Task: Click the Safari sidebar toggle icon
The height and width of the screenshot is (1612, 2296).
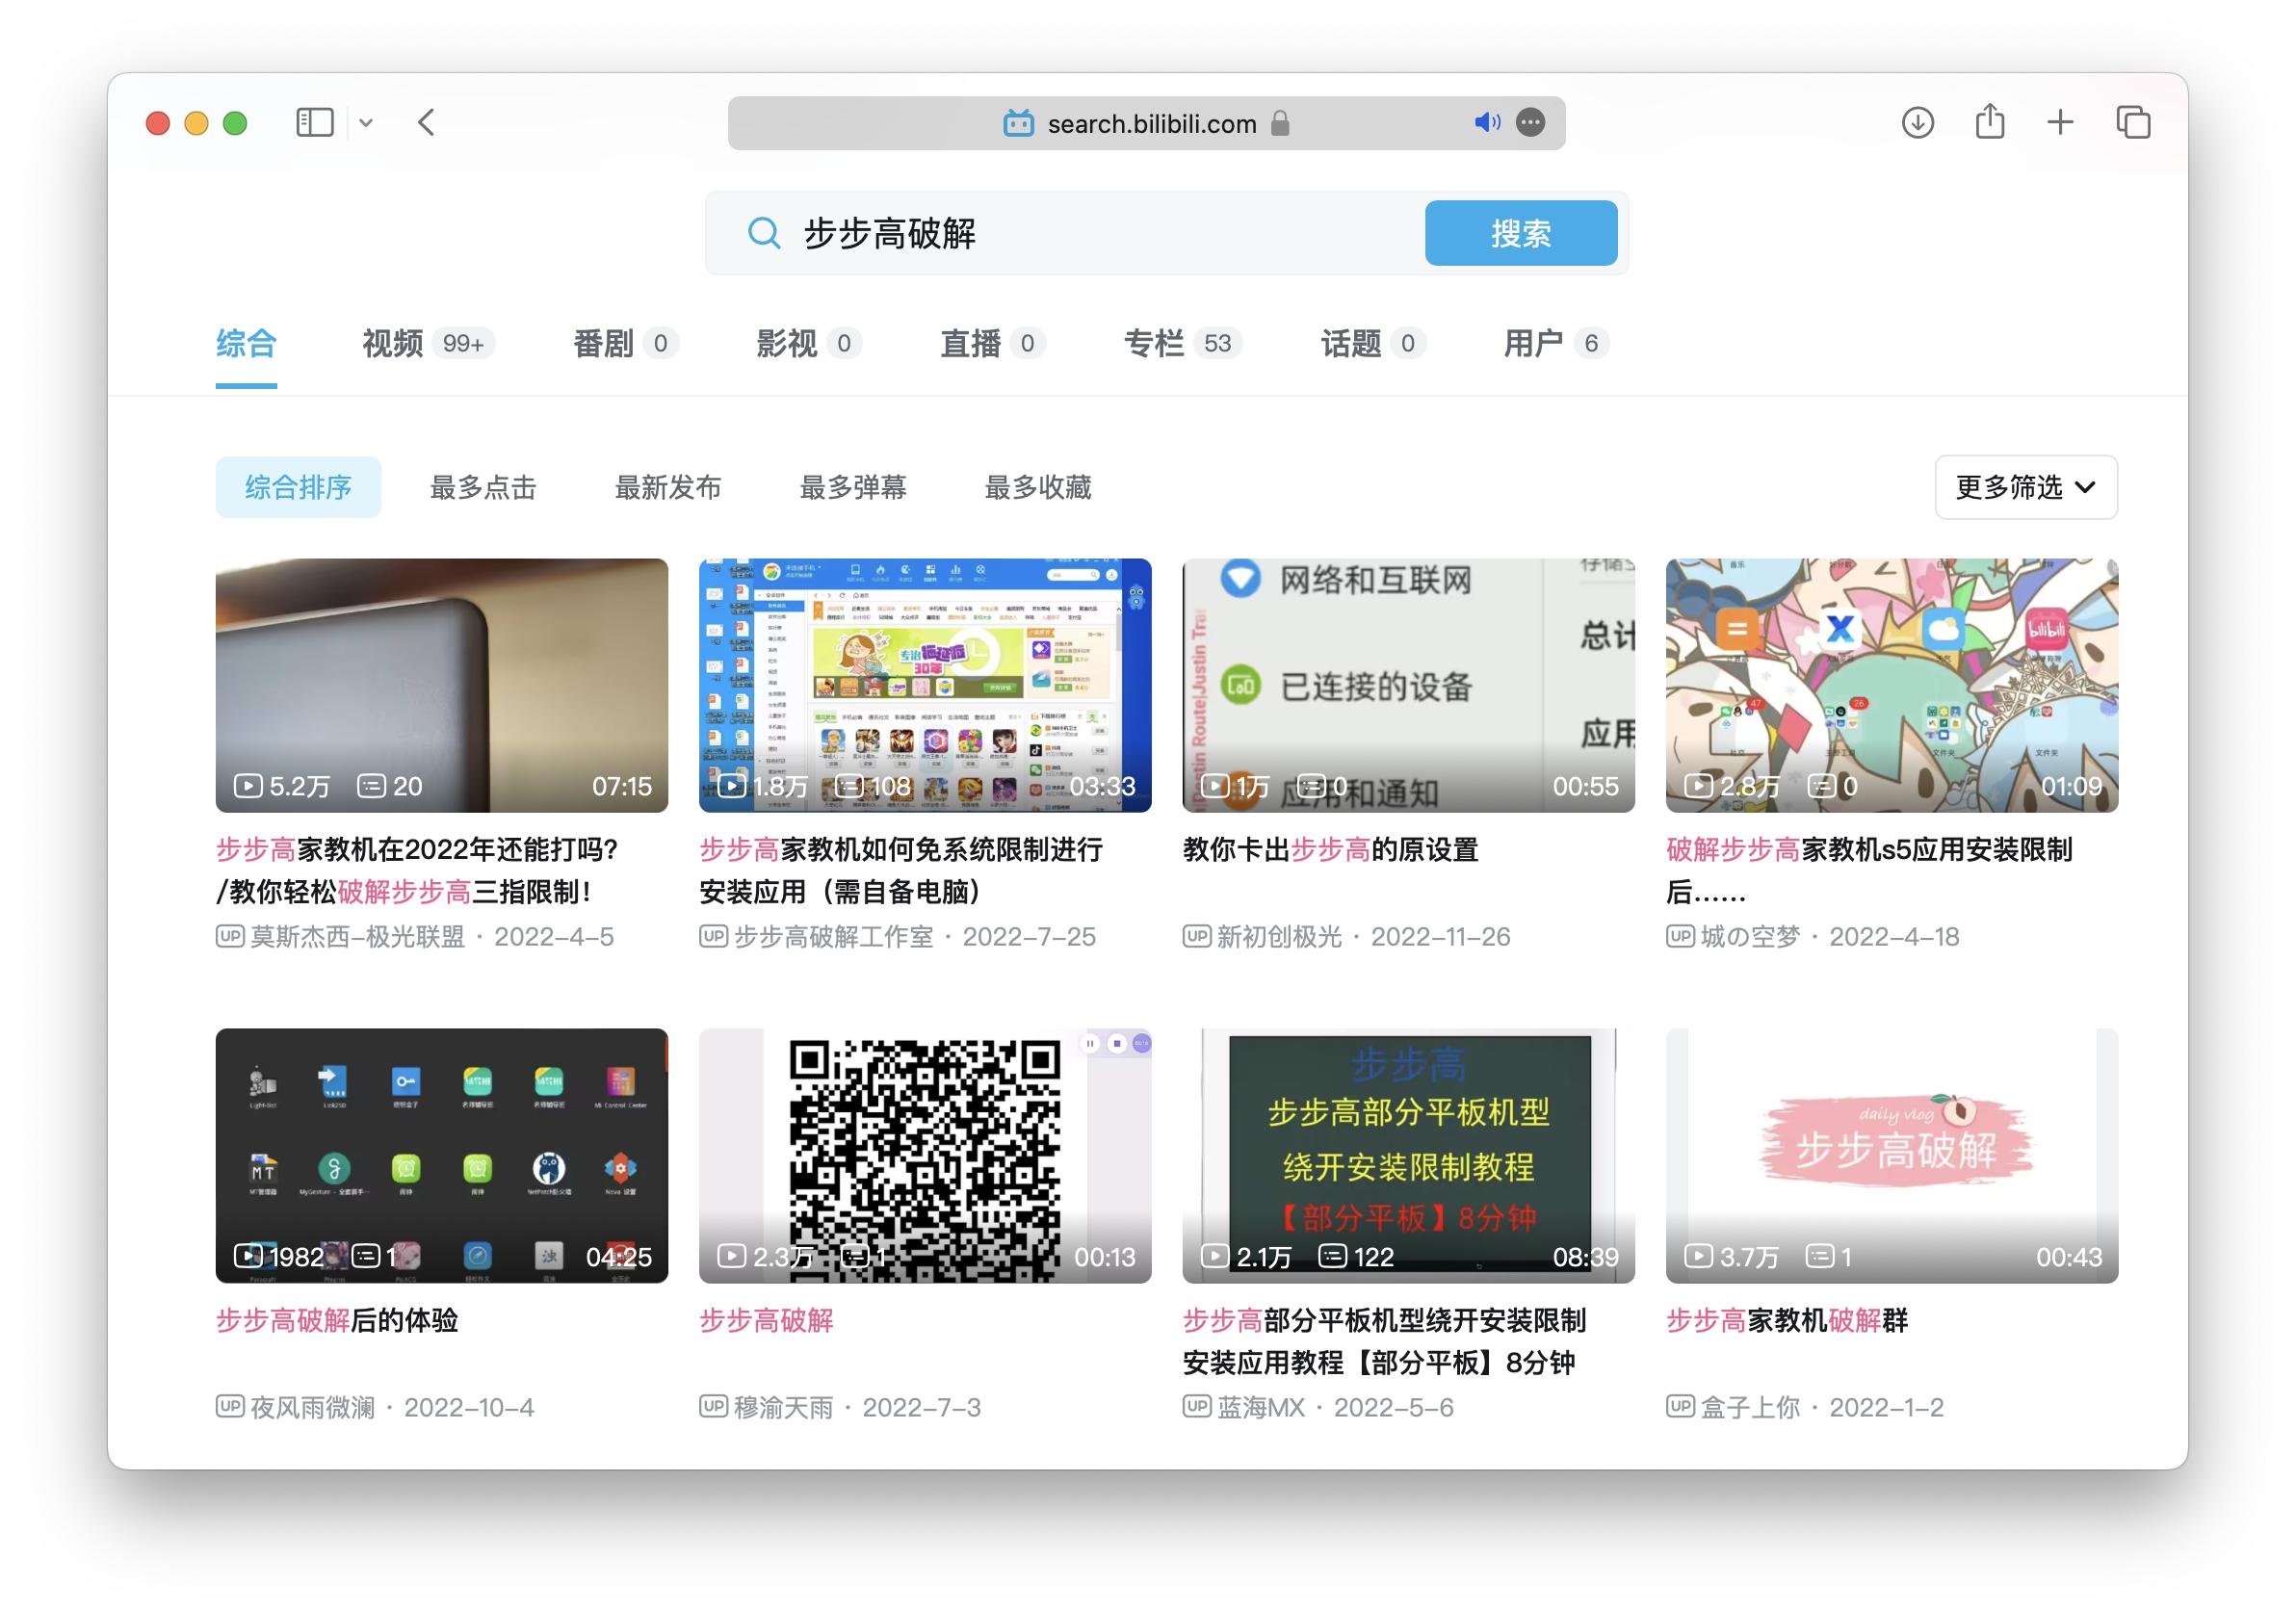Action: (314, 123)
